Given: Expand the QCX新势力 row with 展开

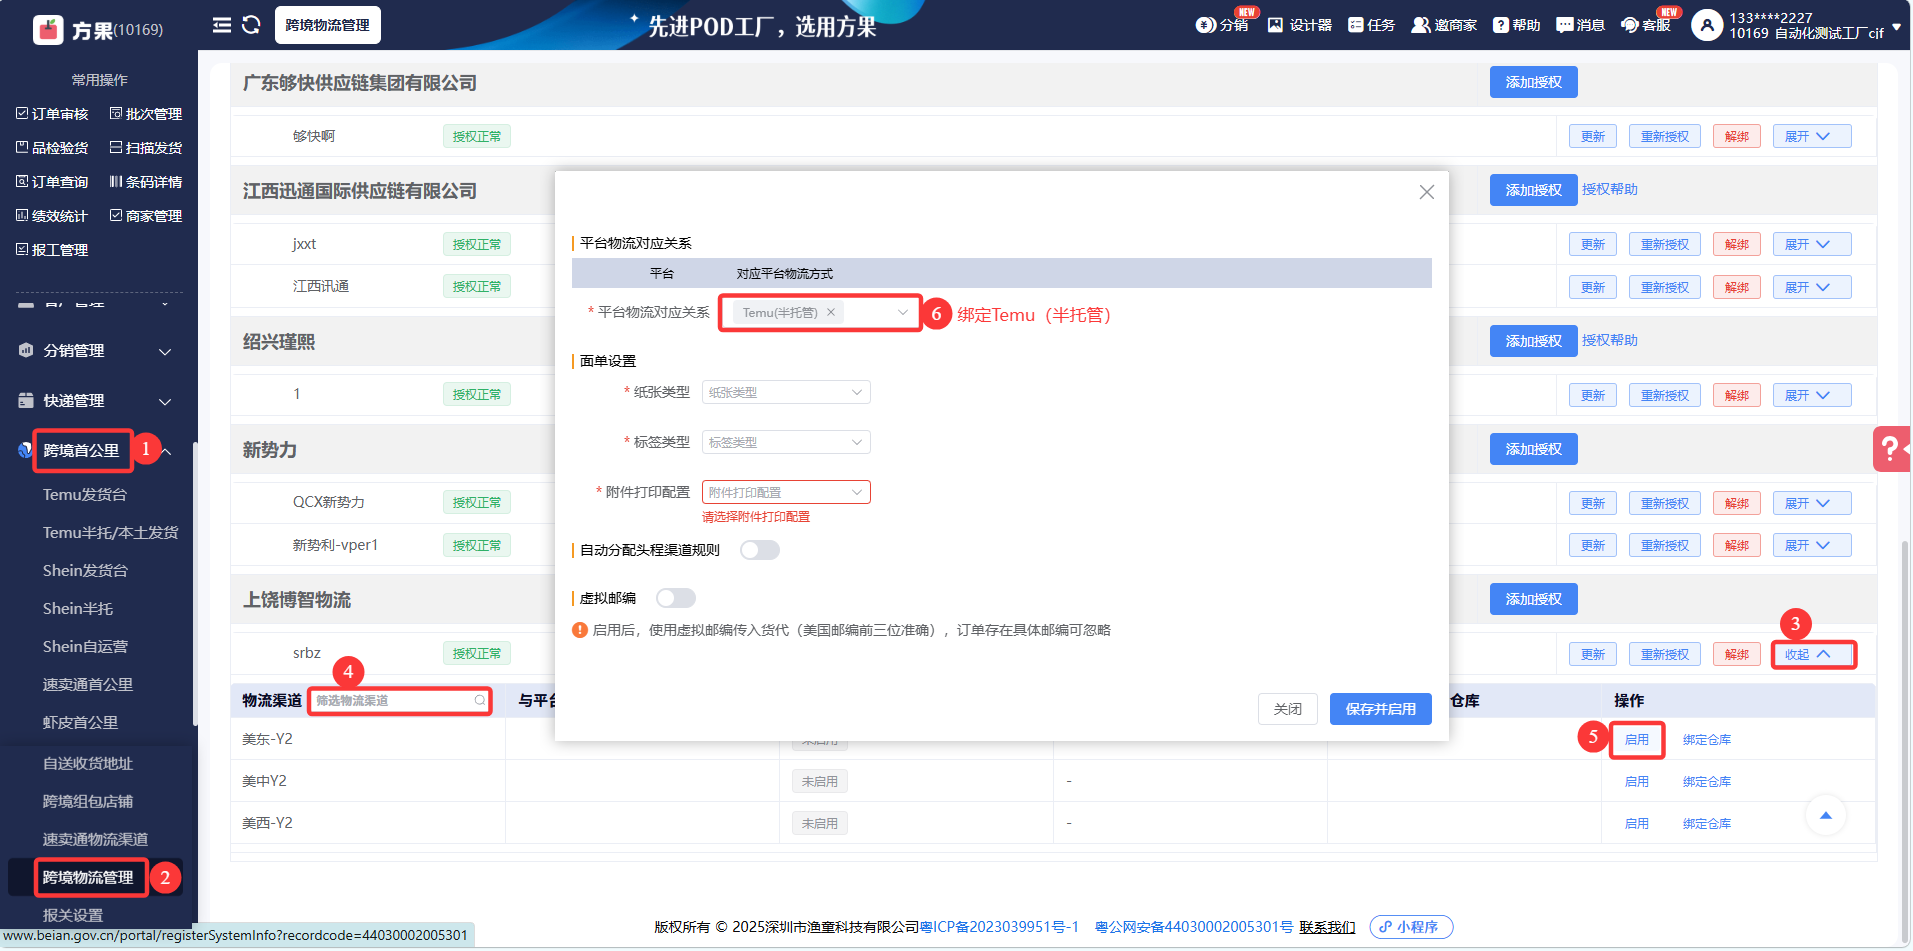Looking at the screenshot, I should tap(1812, 504).
